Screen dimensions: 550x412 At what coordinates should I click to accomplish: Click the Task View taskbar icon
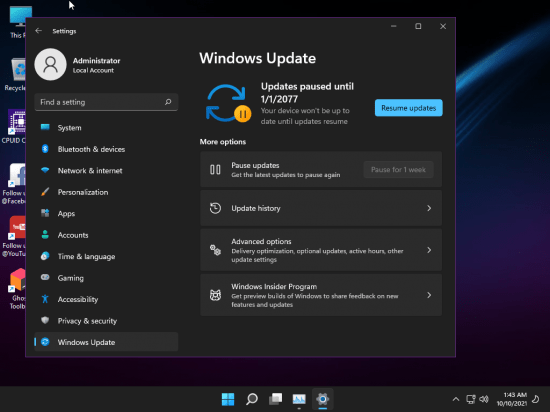(x=276, y=399)
